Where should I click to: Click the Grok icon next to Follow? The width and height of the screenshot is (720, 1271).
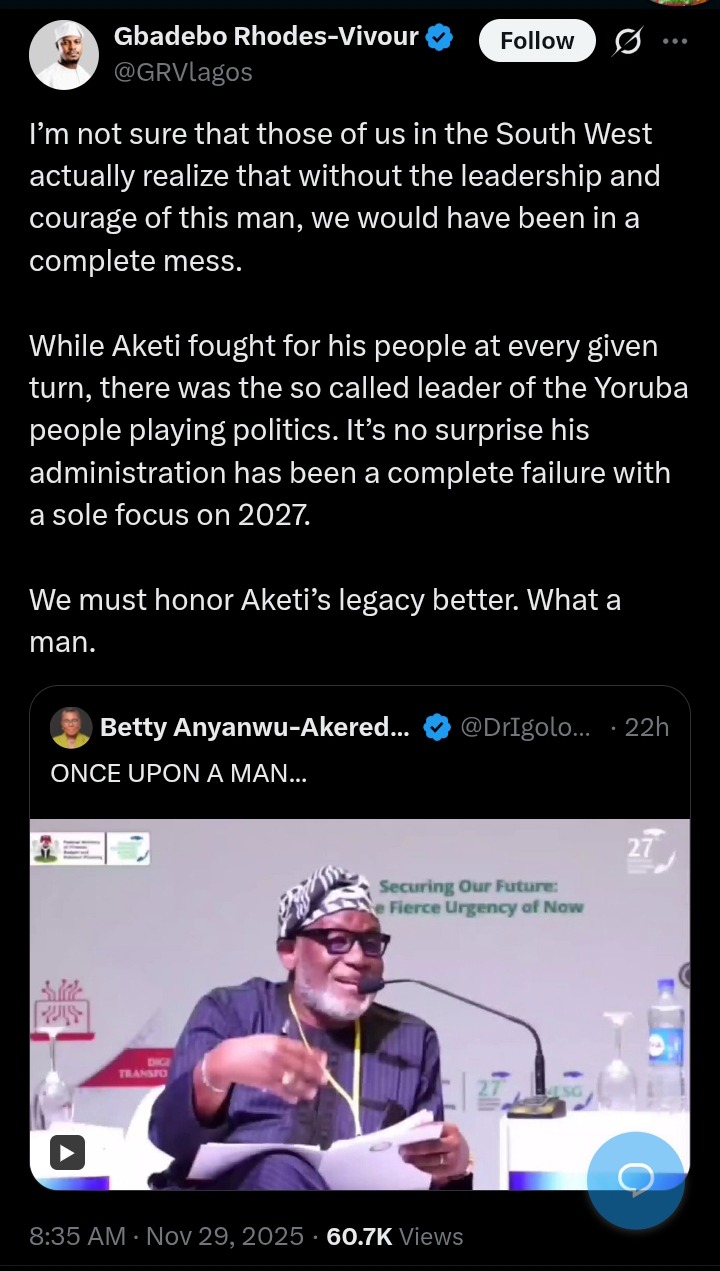point(628,41)
